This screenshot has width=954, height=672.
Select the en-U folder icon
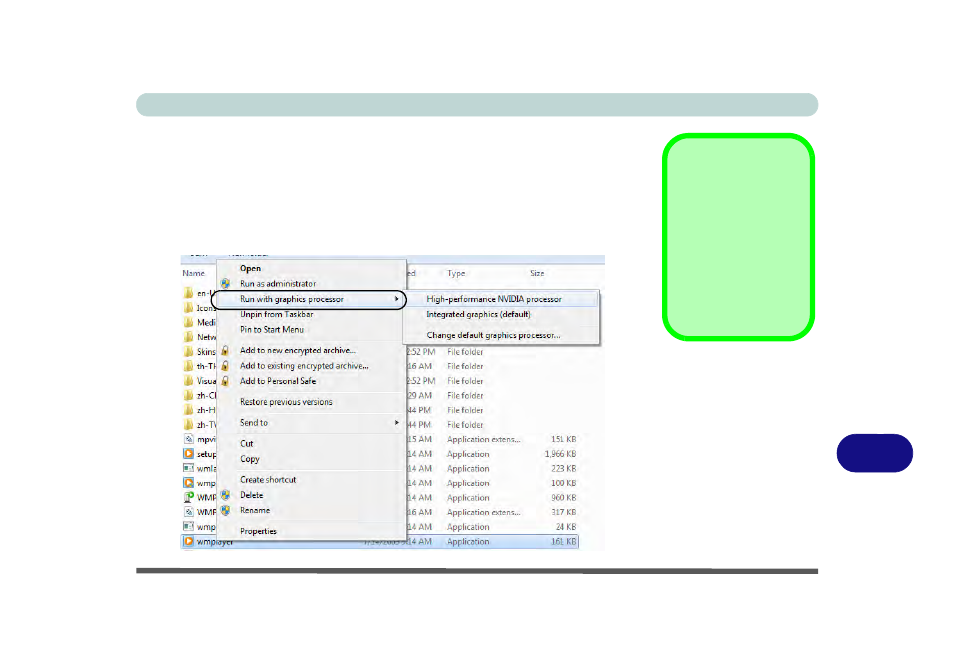pyautogui.click(x=189, y=293)
